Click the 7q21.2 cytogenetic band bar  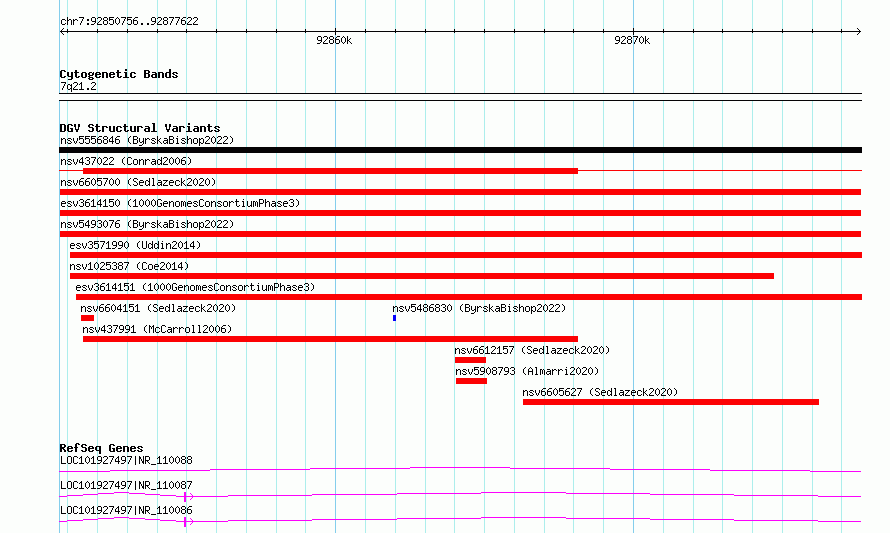click(460, 97)
